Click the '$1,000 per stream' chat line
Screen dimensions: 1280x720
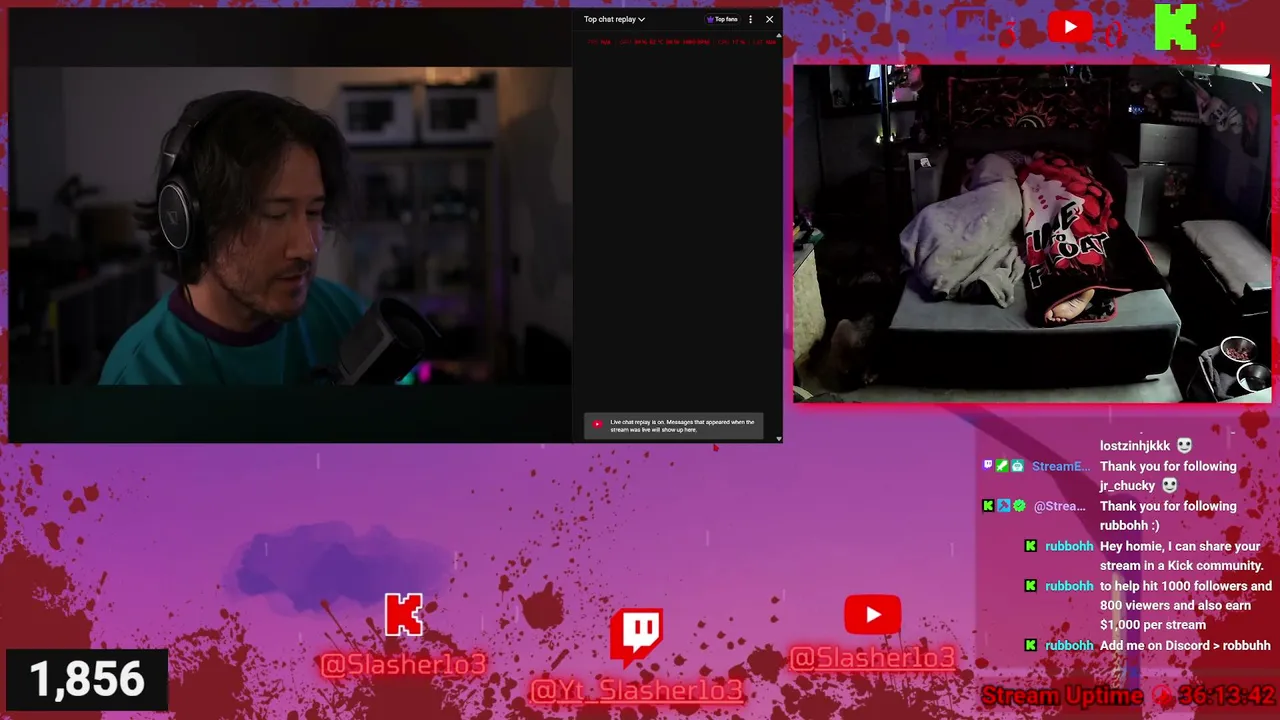coord(1153,625)
